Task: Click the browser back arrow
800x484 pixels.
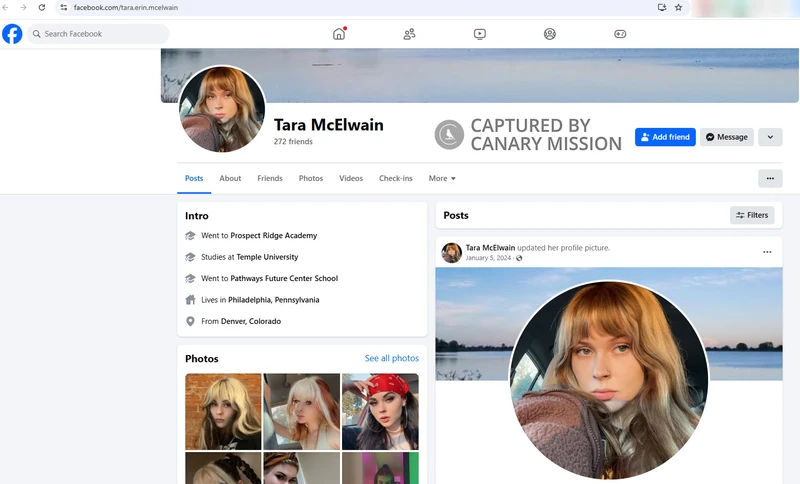Action: 6,8
